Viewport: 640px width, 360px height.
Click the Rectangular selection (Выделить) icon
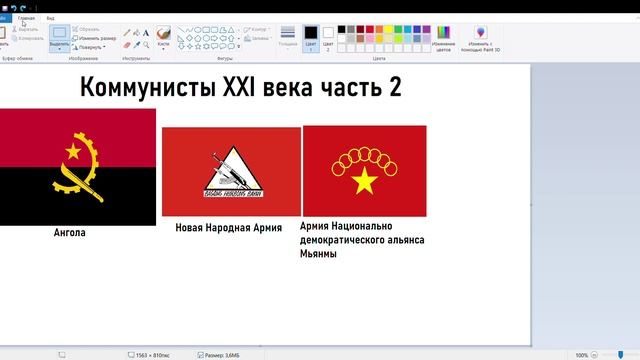[x=60, y=33]
